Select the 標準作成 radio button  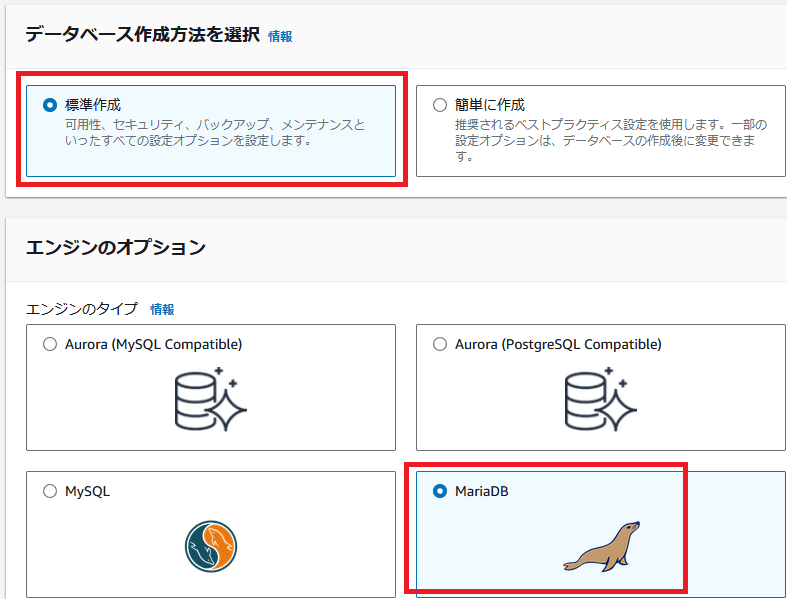coord(50,105)
